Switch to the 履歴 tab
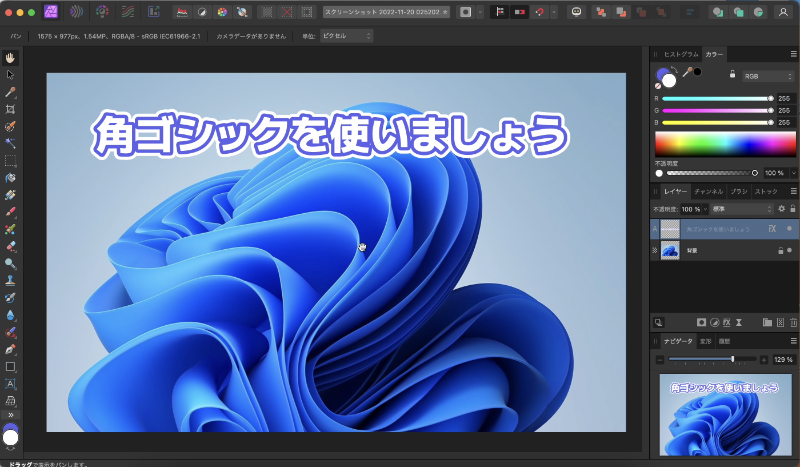 pos(724,341)
